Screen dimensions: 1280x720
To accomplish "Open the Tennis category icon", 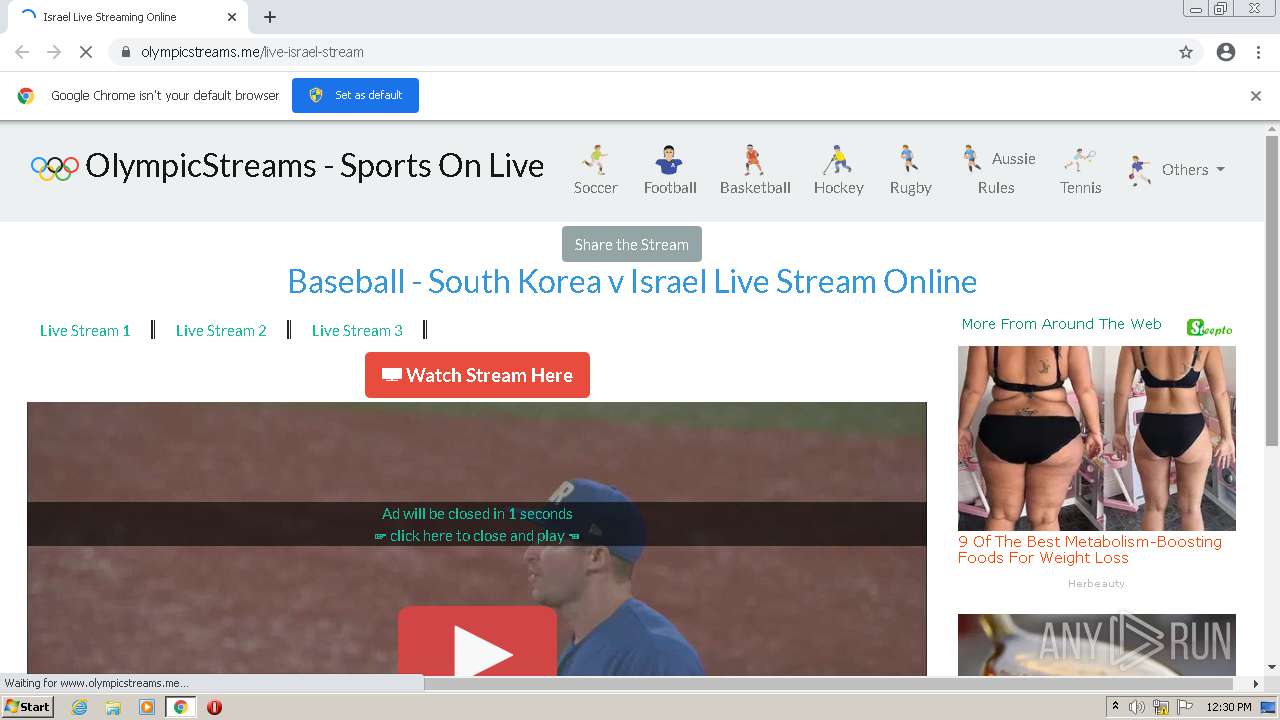I will (x=1080, y=160).
